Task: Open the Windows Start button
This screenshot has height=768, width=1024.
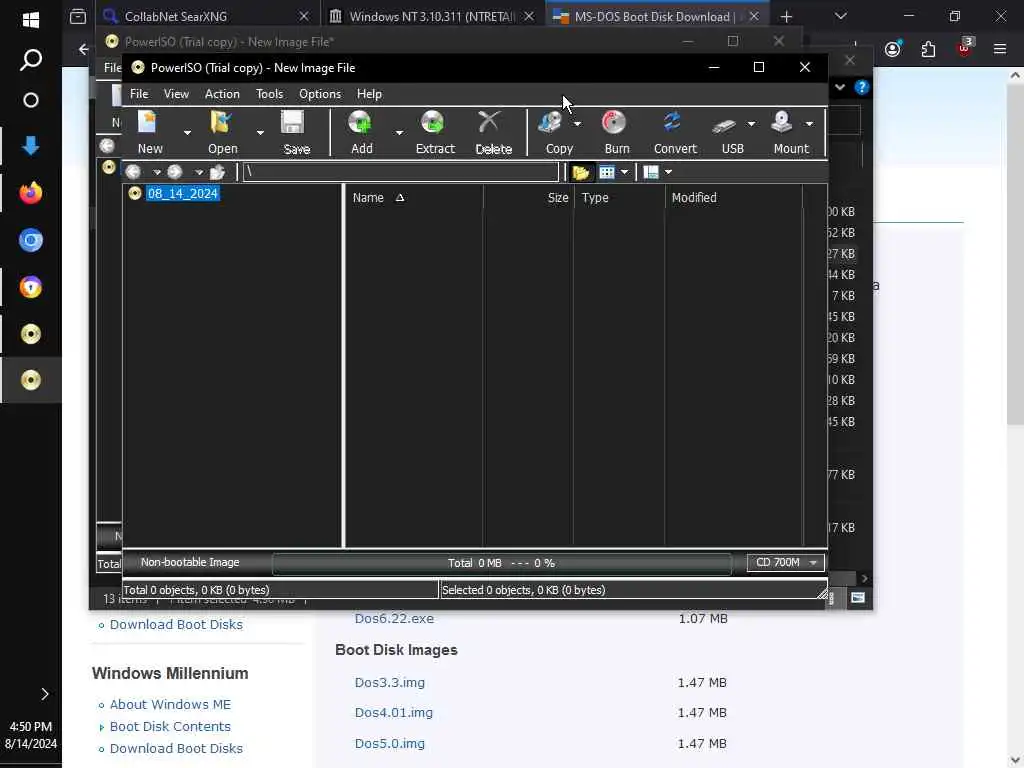Action: [x=31, y=20]
